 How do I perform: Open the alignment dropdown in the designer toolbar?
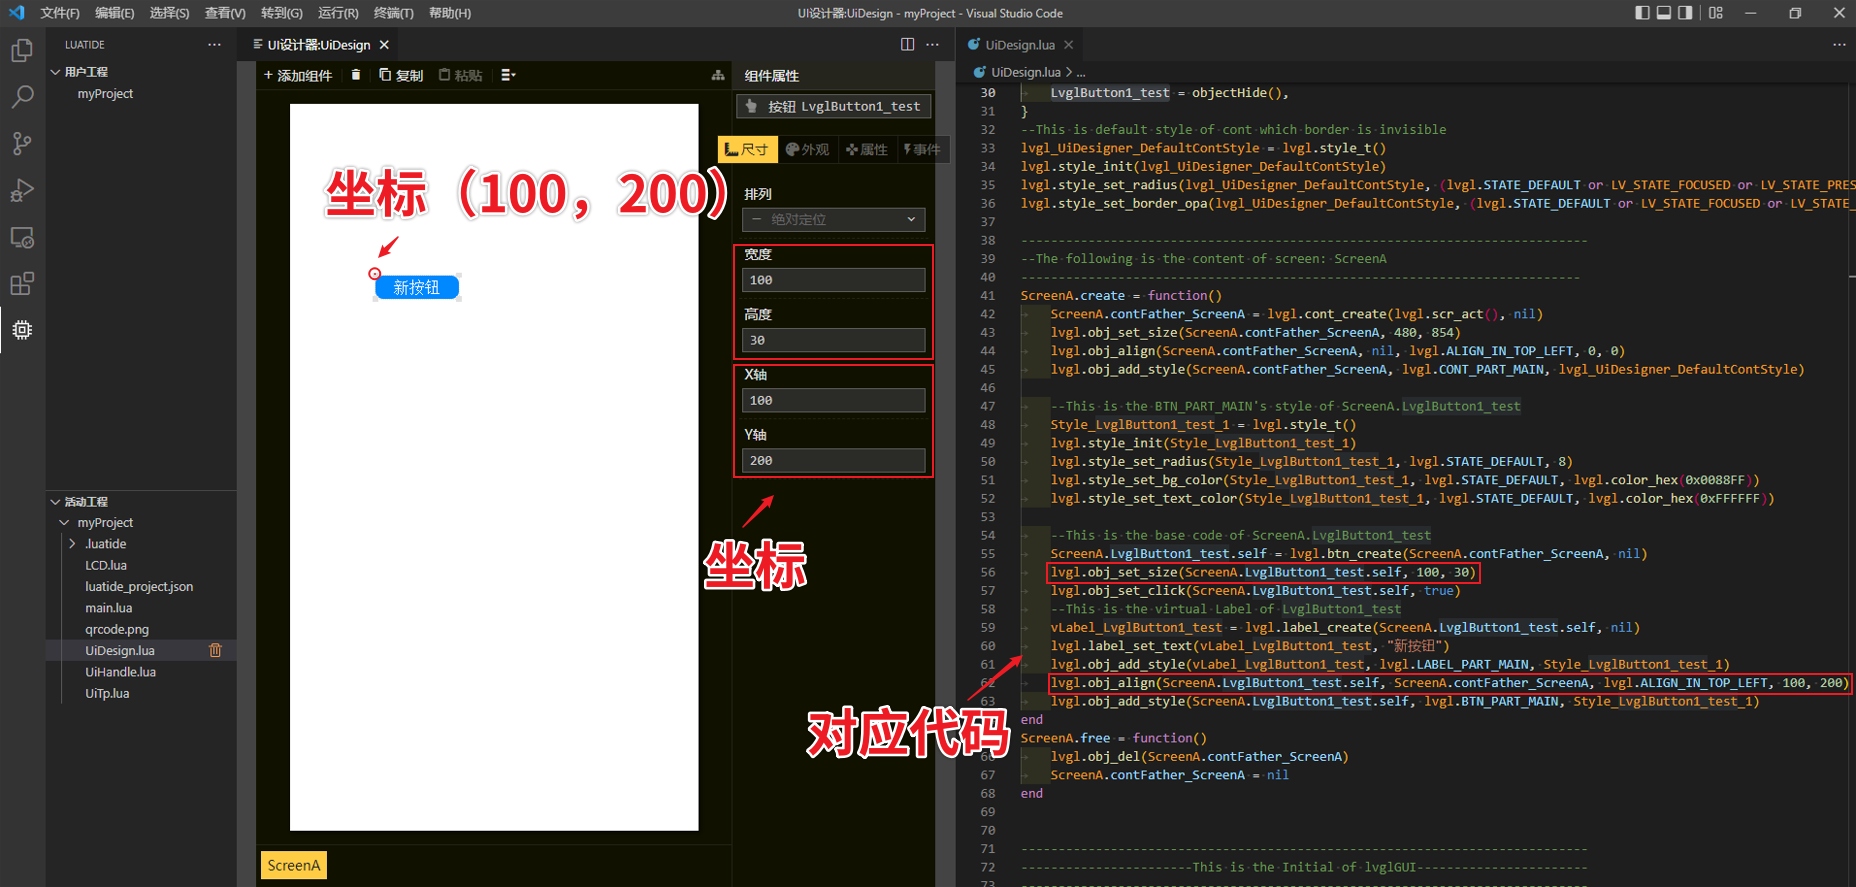point(508,75)
